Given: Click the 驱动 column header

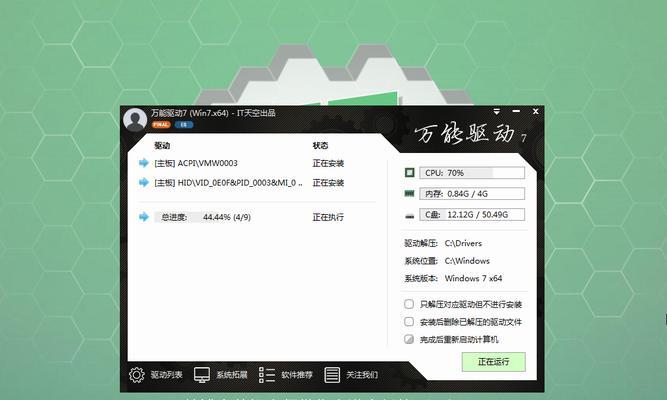Looking at the screenshot, I should click(162, 146).
